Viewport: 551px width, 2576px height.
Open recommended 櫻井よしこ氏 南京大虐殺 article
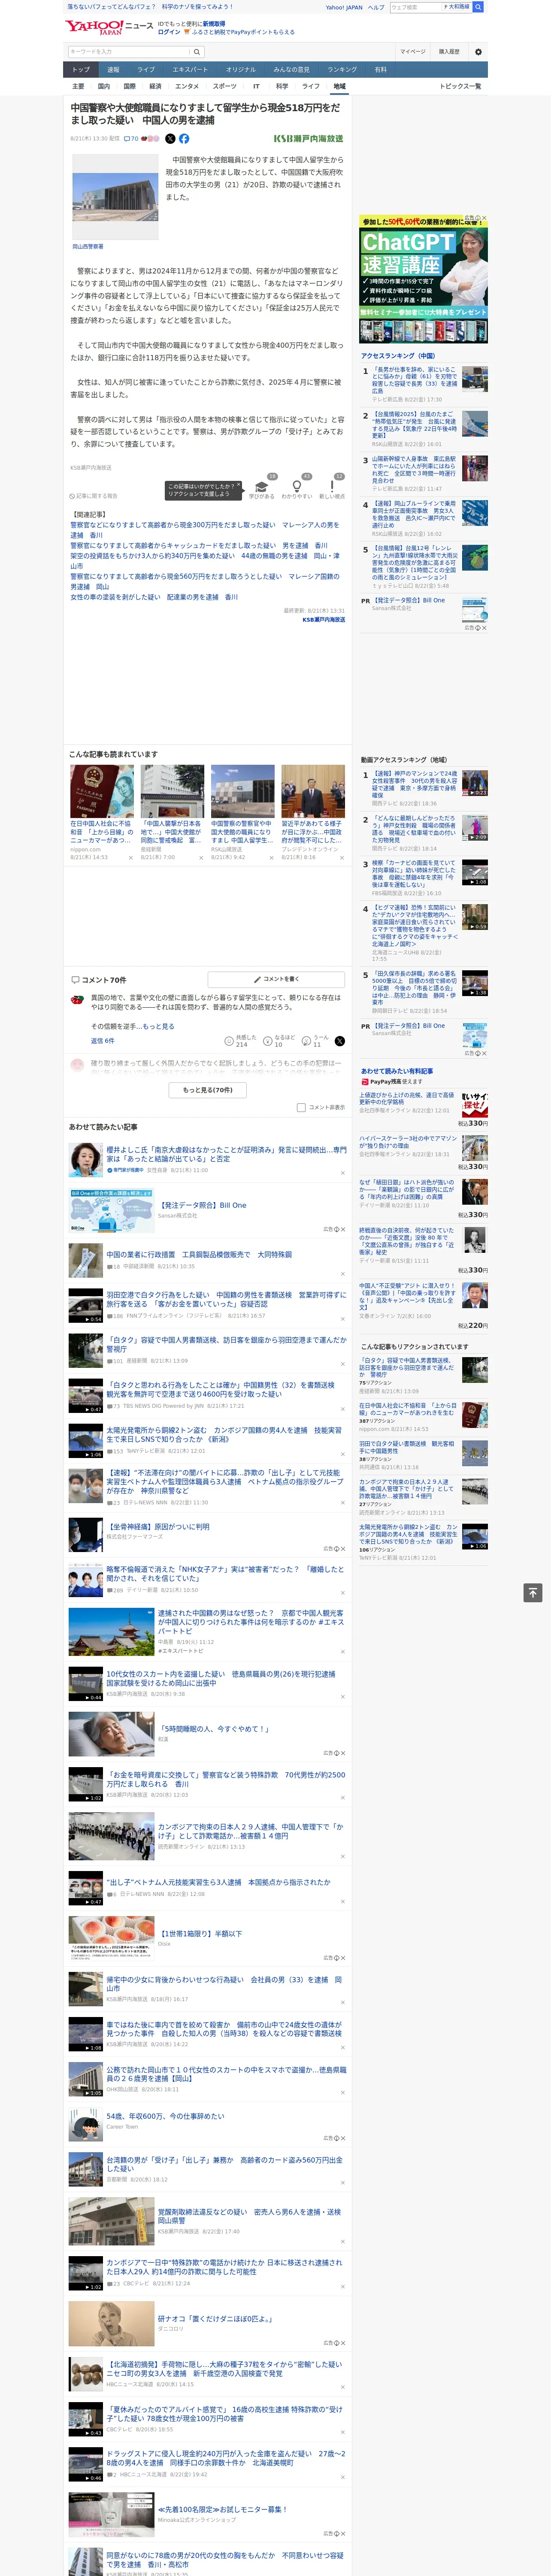[x=226, y=1154]
